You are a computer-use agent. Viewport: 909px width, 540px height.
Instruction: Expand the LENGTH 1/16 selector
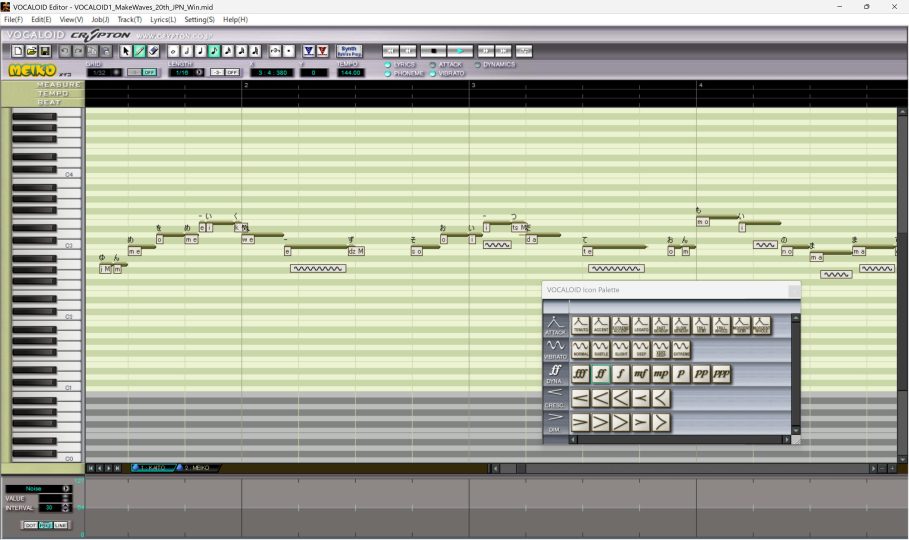pyautogui.click(x=198, y=72)
